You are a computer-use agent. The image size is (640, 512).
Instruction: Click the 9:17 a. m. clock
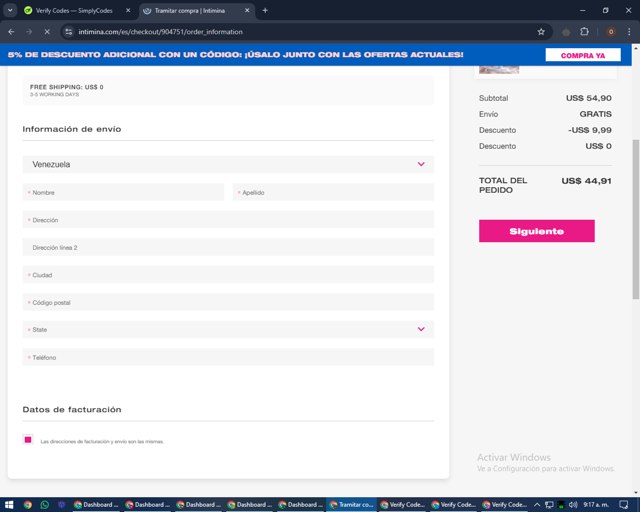[596, 505]
